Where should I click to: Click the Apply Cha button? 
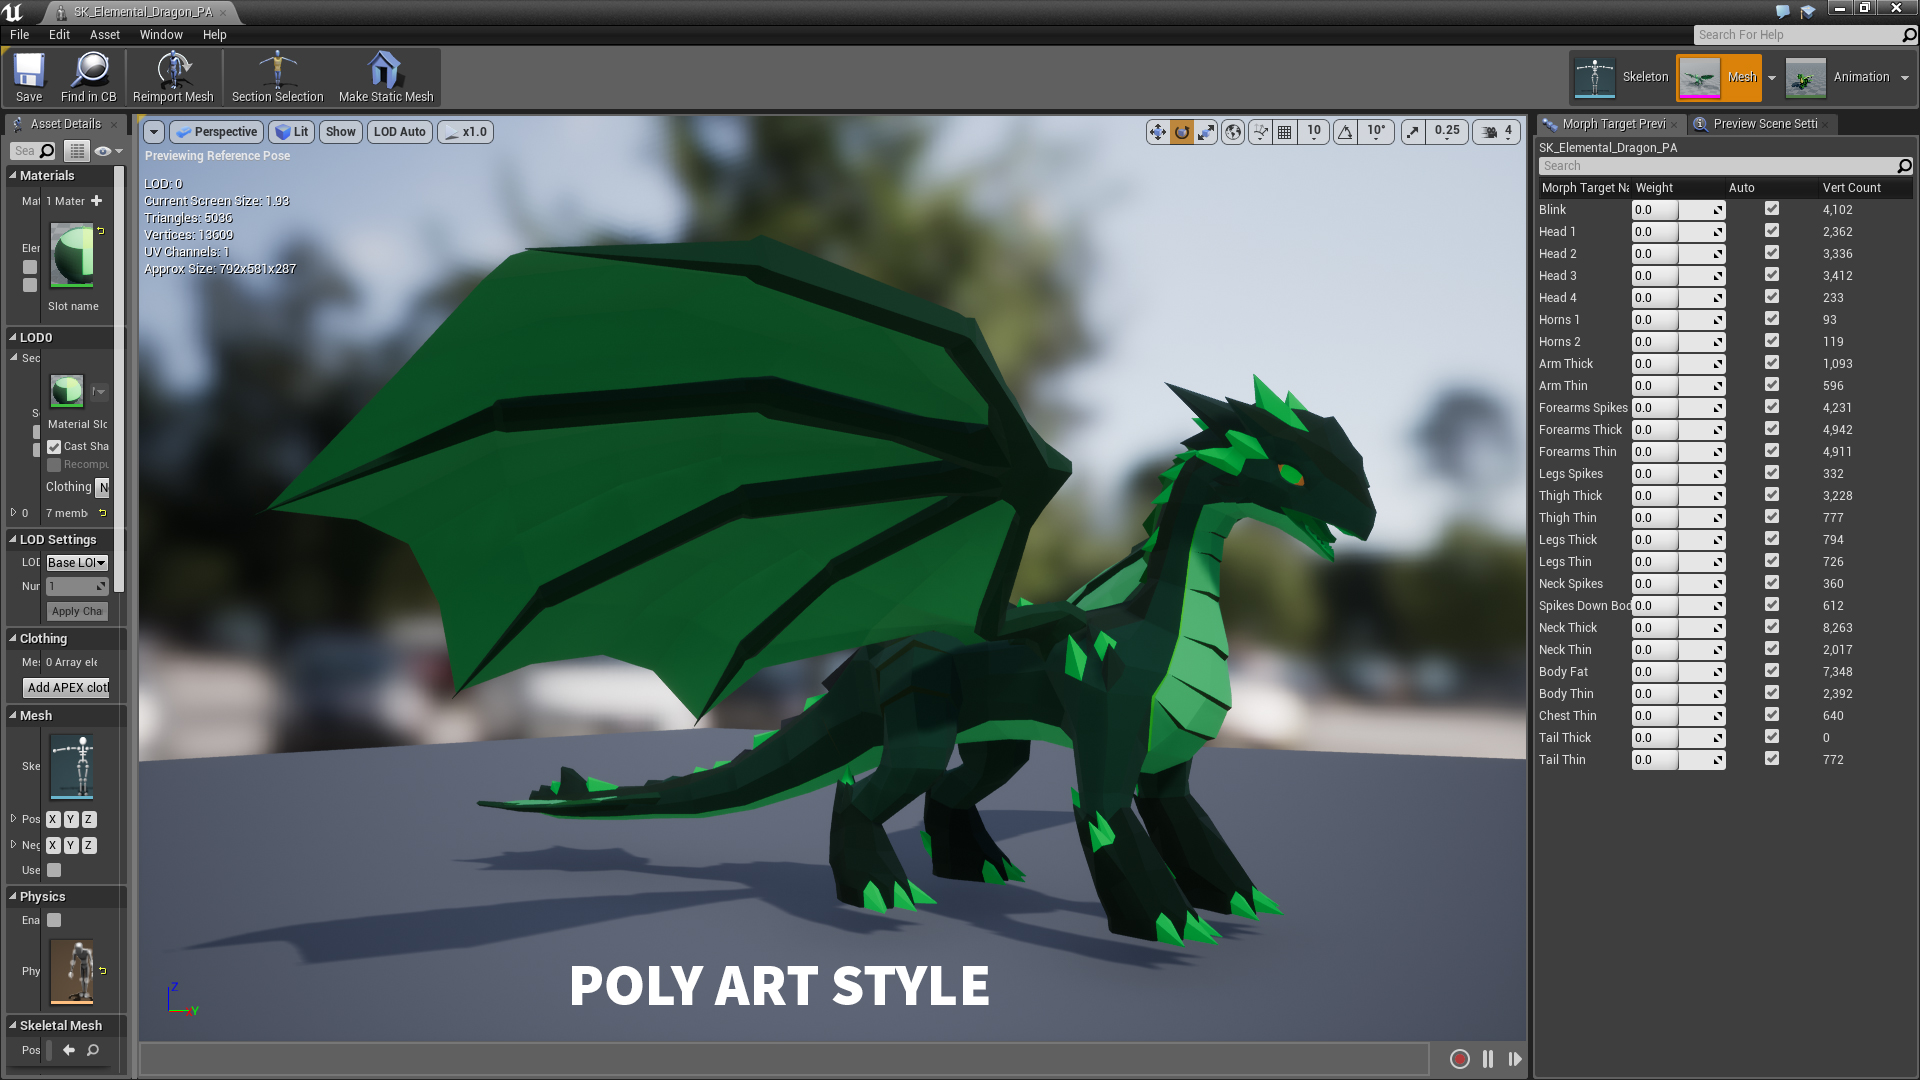click(75, 611)
